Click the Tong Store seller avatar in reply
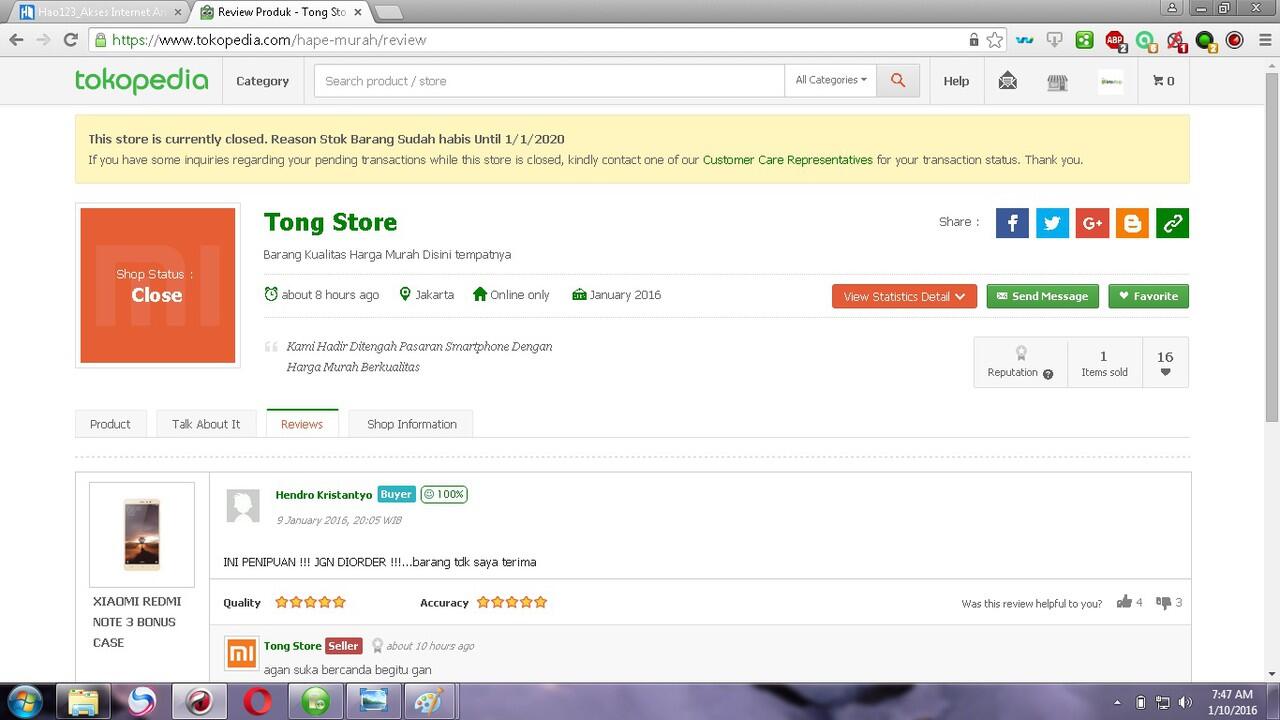Image resolution: width=1280 pixels, height=720 pixels. click(x=242, y=654)
